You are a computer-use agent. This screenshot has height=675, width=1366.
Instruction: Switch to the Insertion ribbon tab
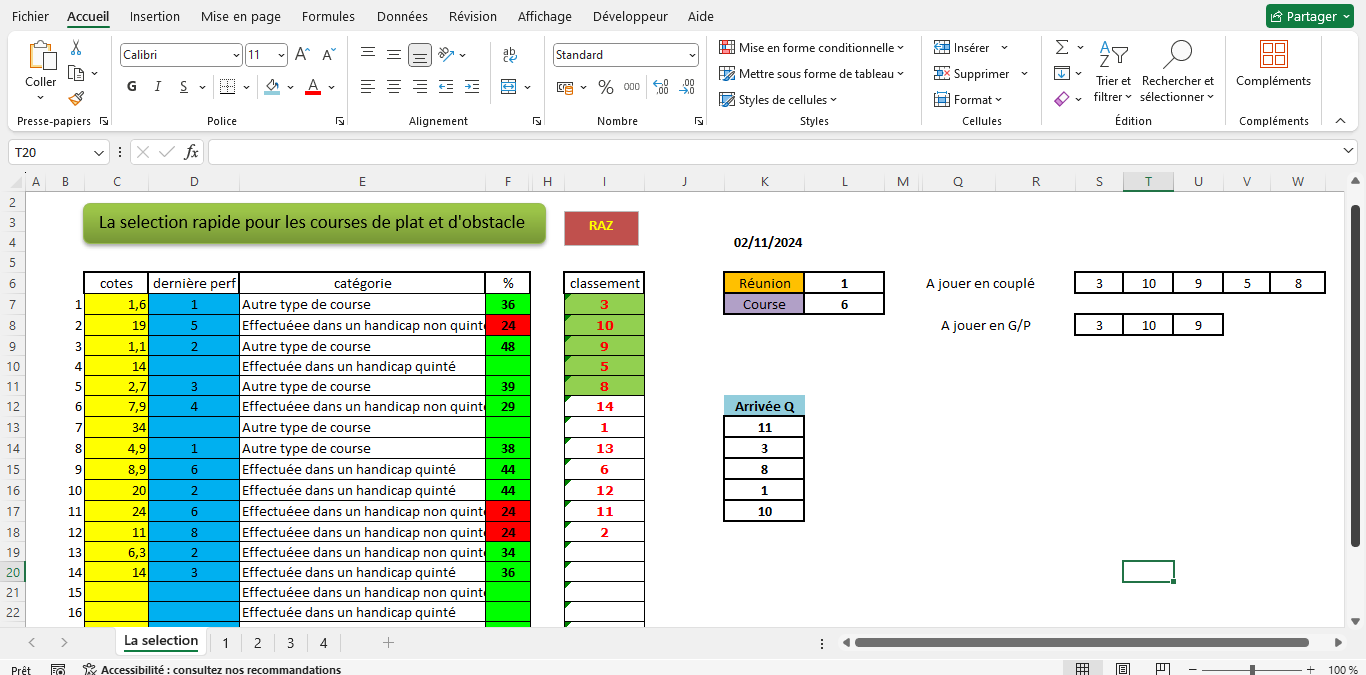point(155,16)
